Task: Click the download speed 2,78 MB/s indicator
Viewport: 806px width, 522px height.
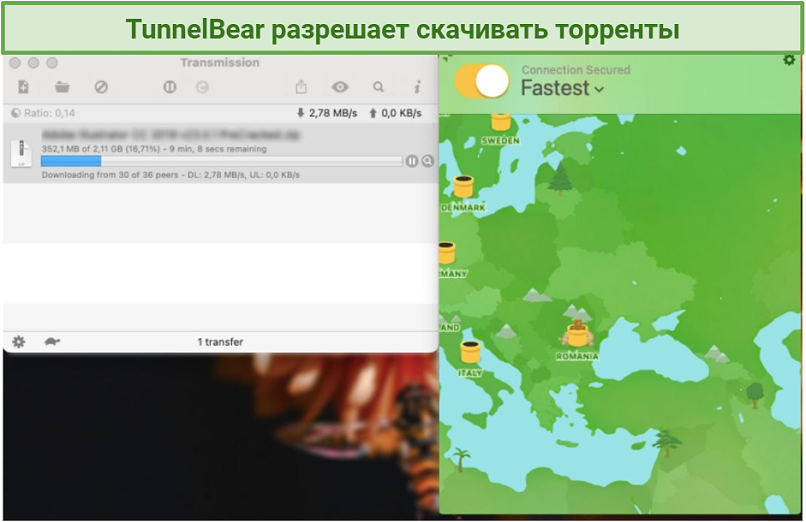Action: pos(326,113)
